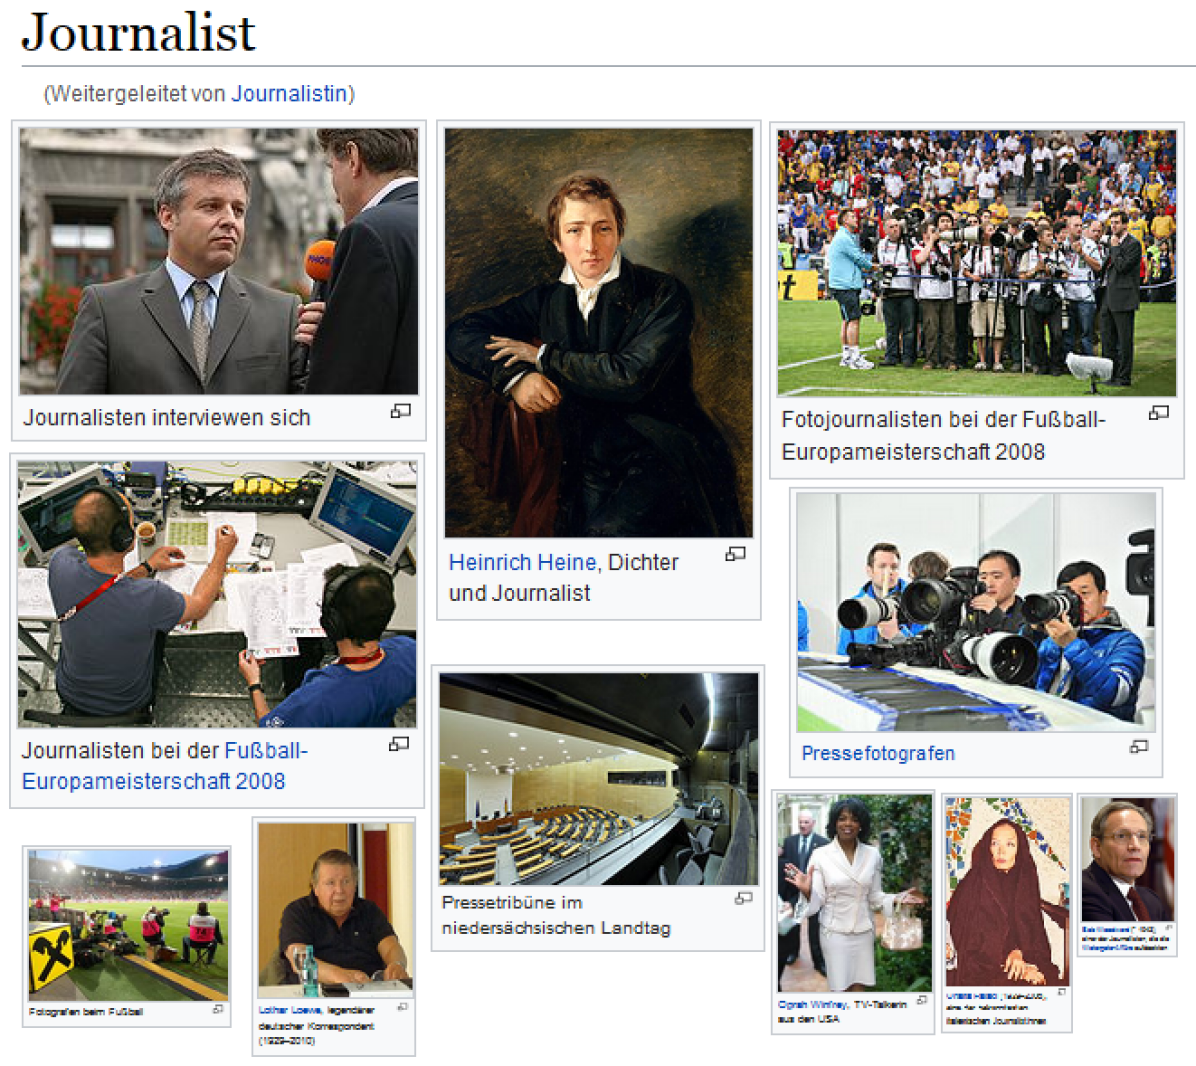Click the caption text 'Journalisten interviewen sich'
This screenshot has height=1066, width=1196.
click(x=166, y=418)
